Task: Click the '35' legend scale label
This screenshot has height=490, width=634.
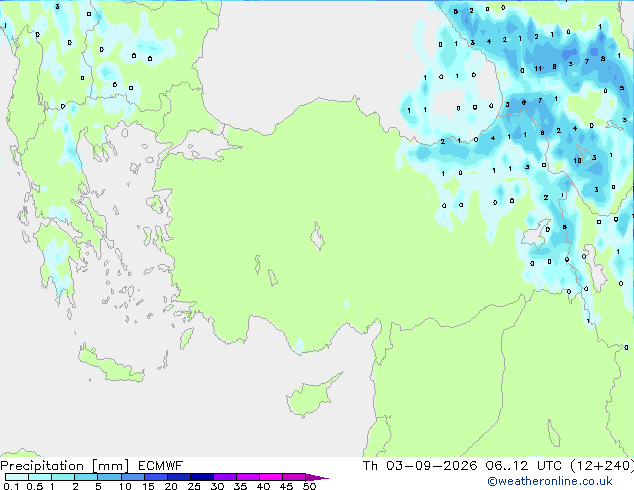Action: (x=240, y=486)
